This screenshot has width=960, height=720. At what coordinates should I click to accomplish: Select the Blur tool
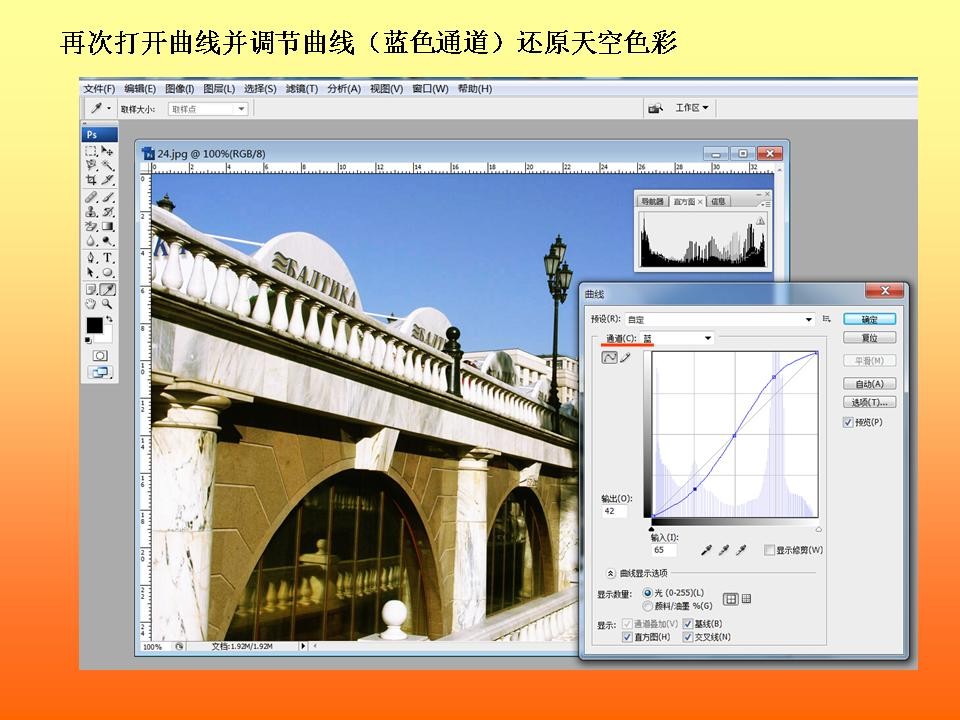tap(91, 241)
